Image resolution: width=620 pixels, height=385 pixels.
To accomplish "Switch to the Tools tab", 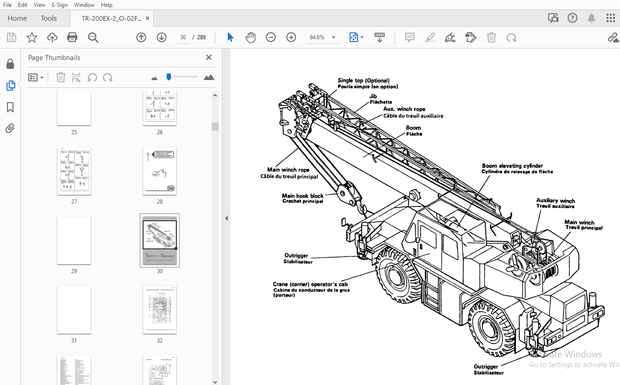I will pyautogui.click(x=49, y=18).
